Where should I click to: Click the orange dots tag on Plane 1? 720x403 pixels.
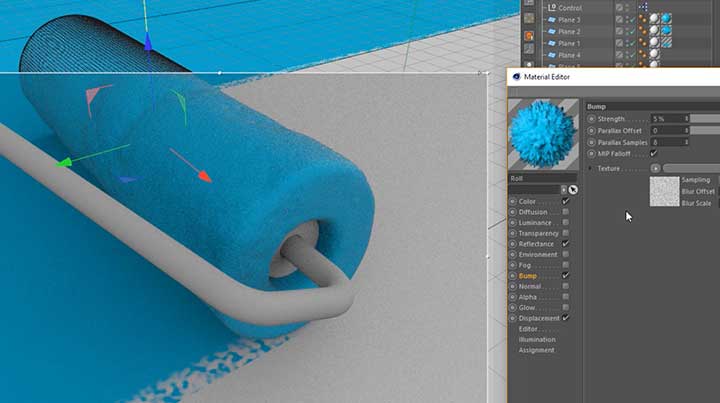tap(642, 43)
